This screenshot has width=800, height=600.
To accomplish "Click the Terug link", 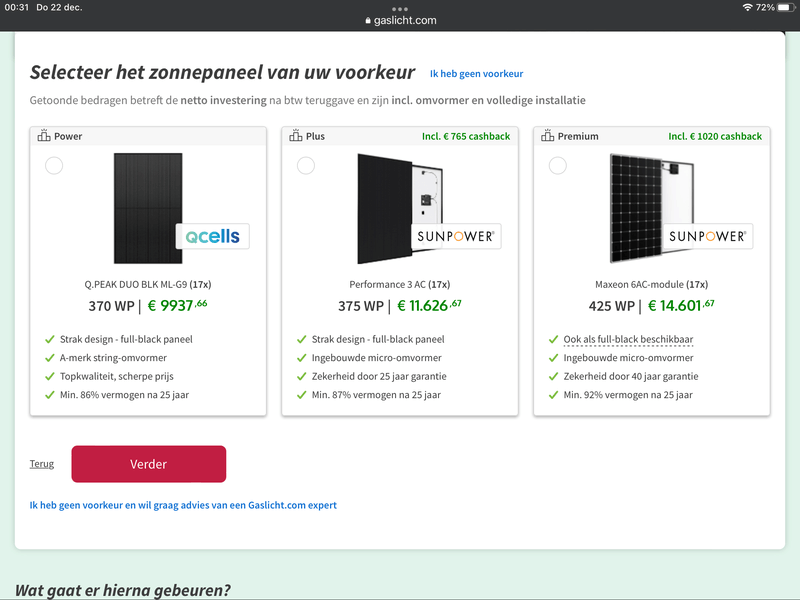I will click(x=42, y=463).
